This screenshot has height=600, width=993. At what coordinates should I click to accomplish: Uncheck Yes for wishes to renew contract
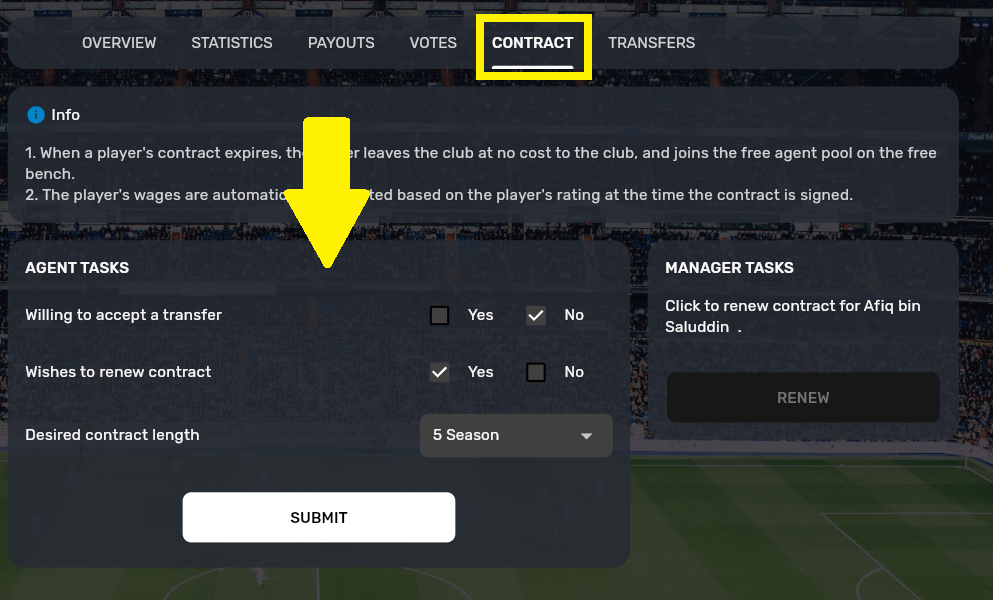pyautogui.click(x=439, y=372)
